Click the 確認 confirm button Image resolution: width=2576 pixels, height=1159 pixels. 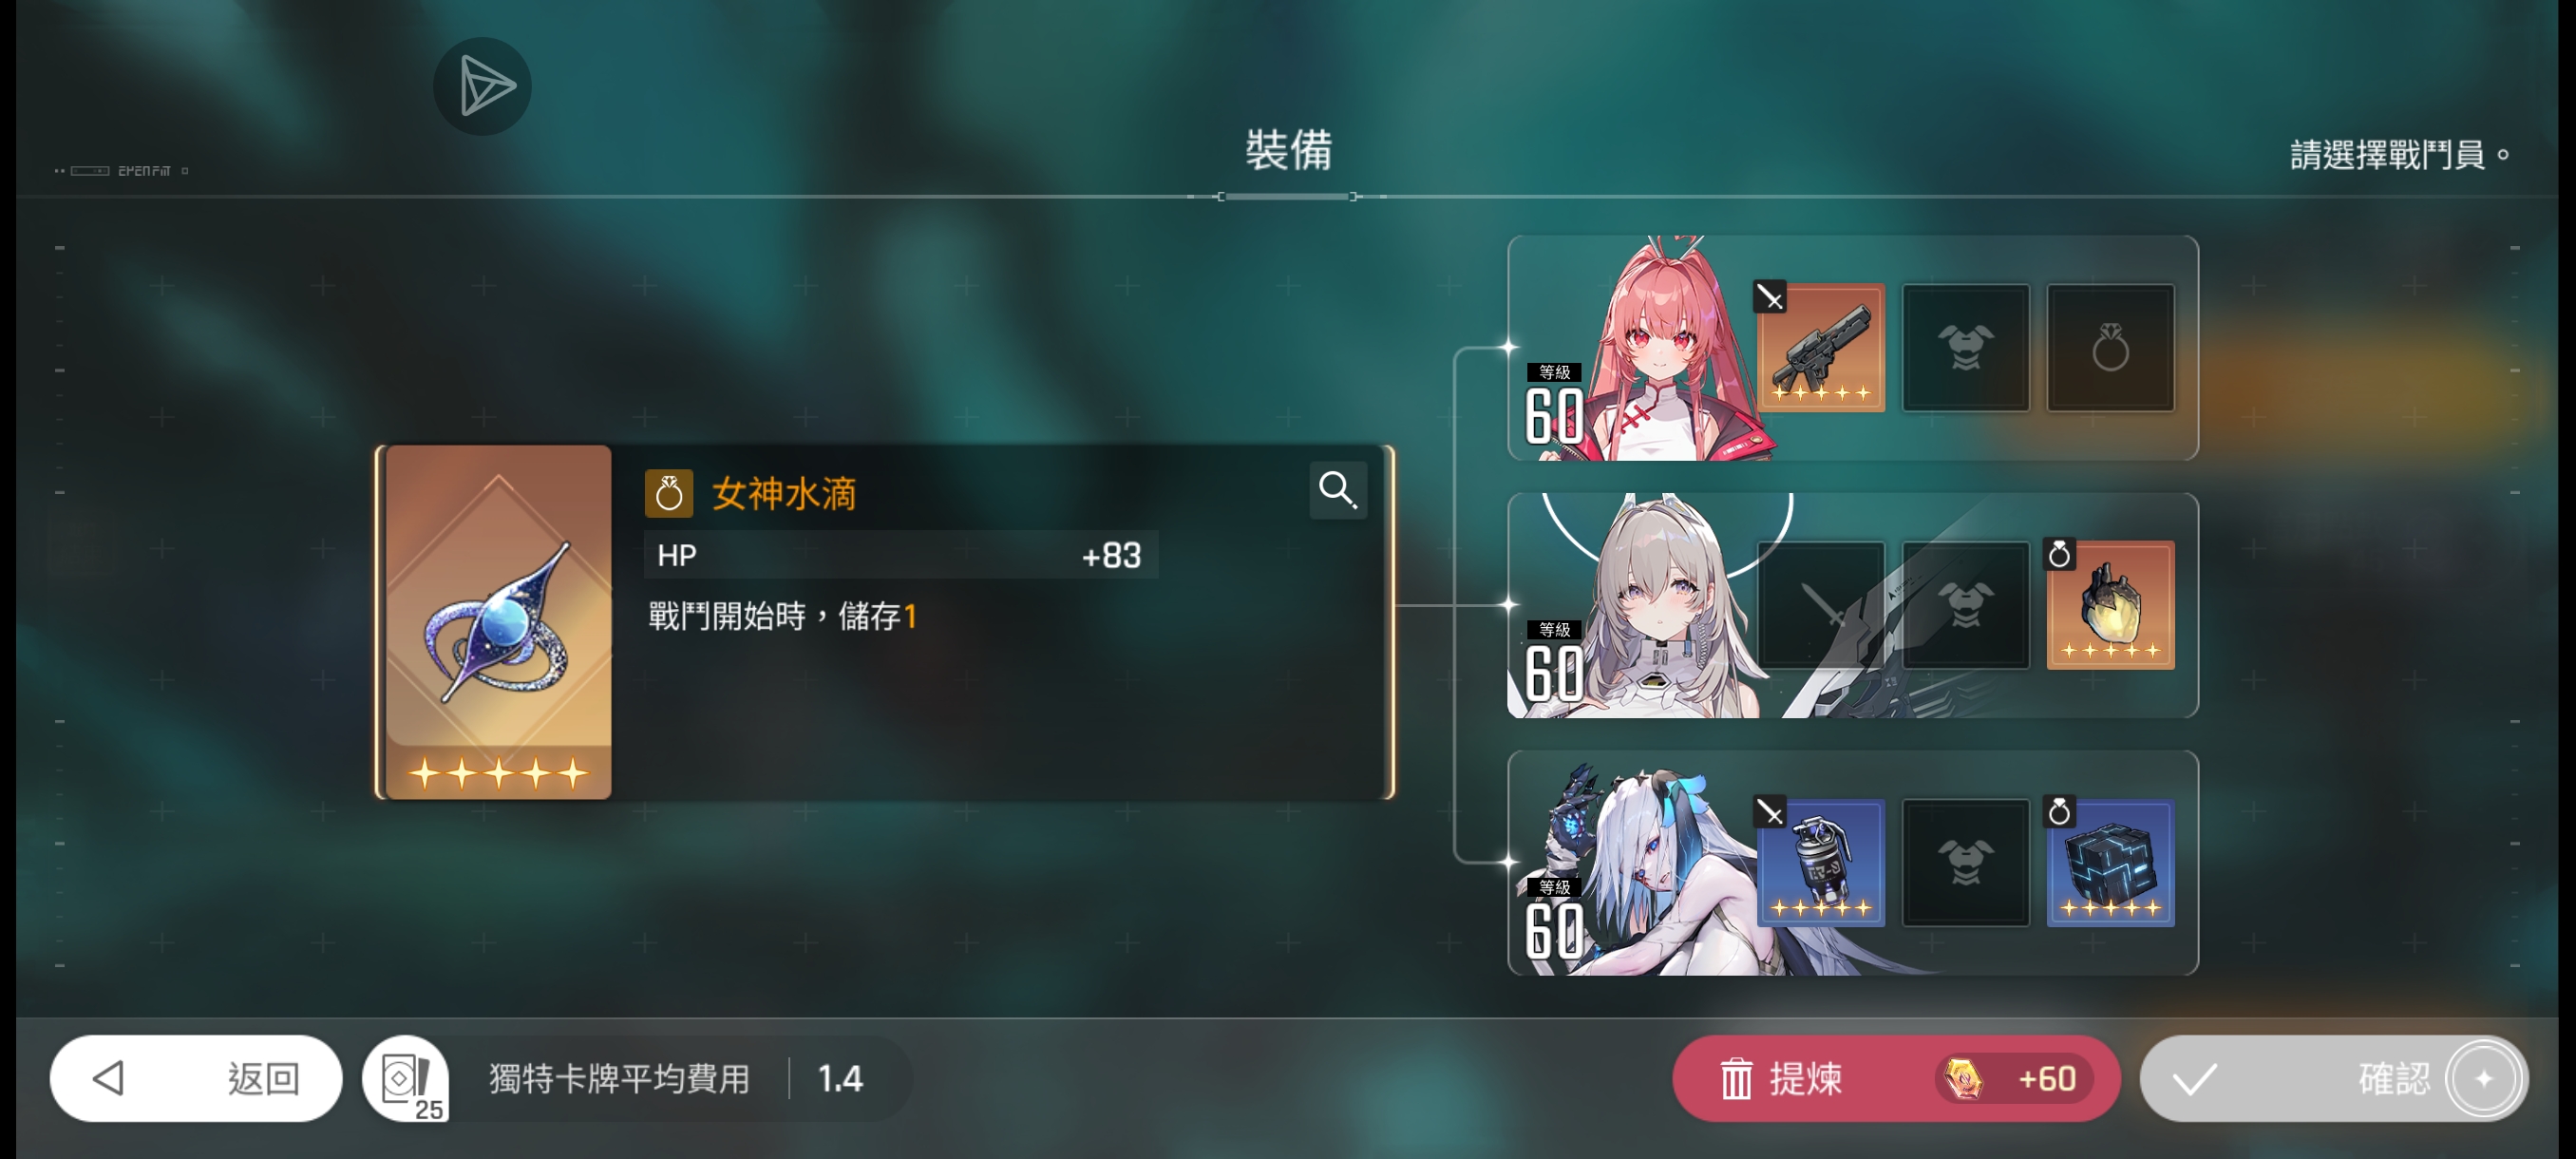point(2333,1078)
